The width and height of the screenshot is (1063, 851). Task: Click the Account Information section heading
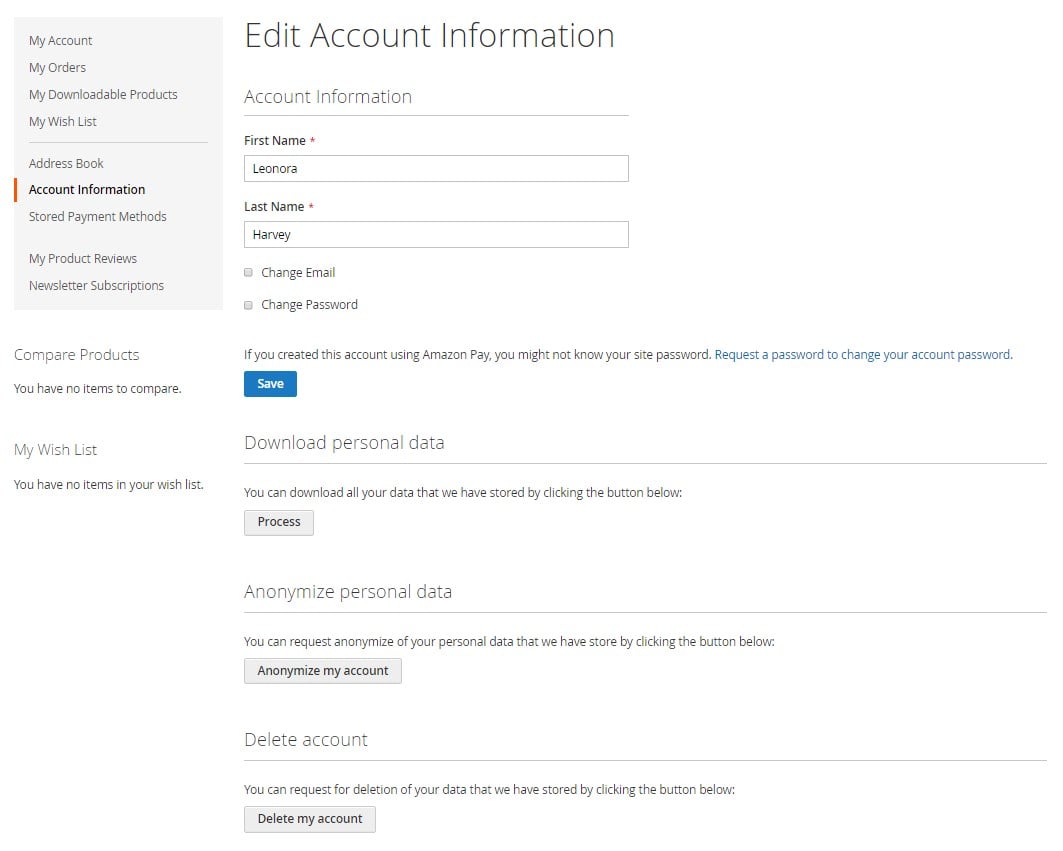point(328,97)
